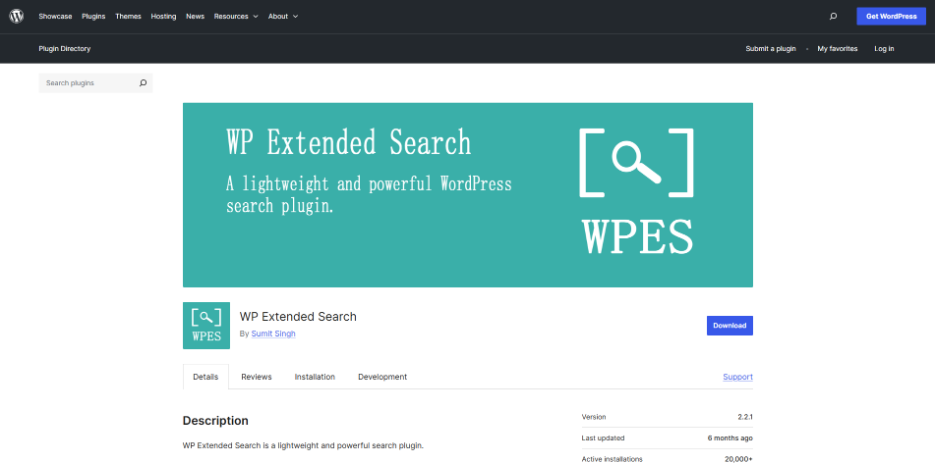
Task: Open Submit a plugin link
Action: [x=771, y=49]
